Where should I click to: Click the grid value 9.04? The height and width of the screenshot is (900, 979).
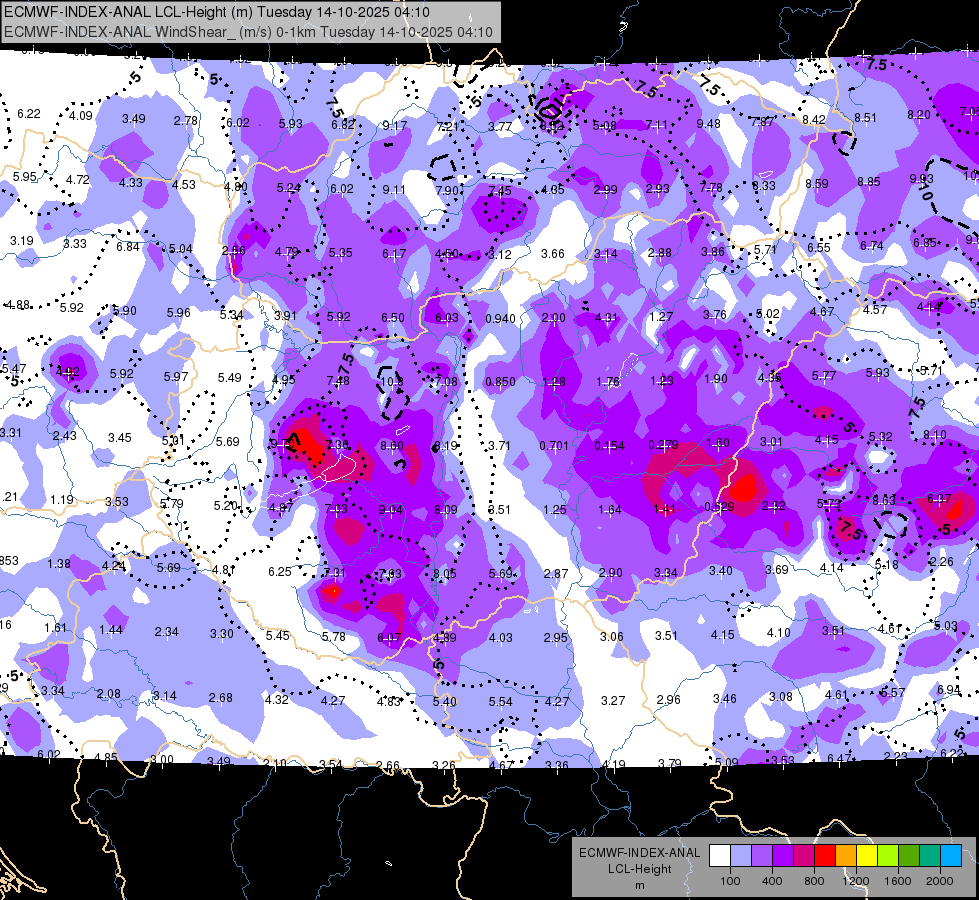[x=390, y=510]
